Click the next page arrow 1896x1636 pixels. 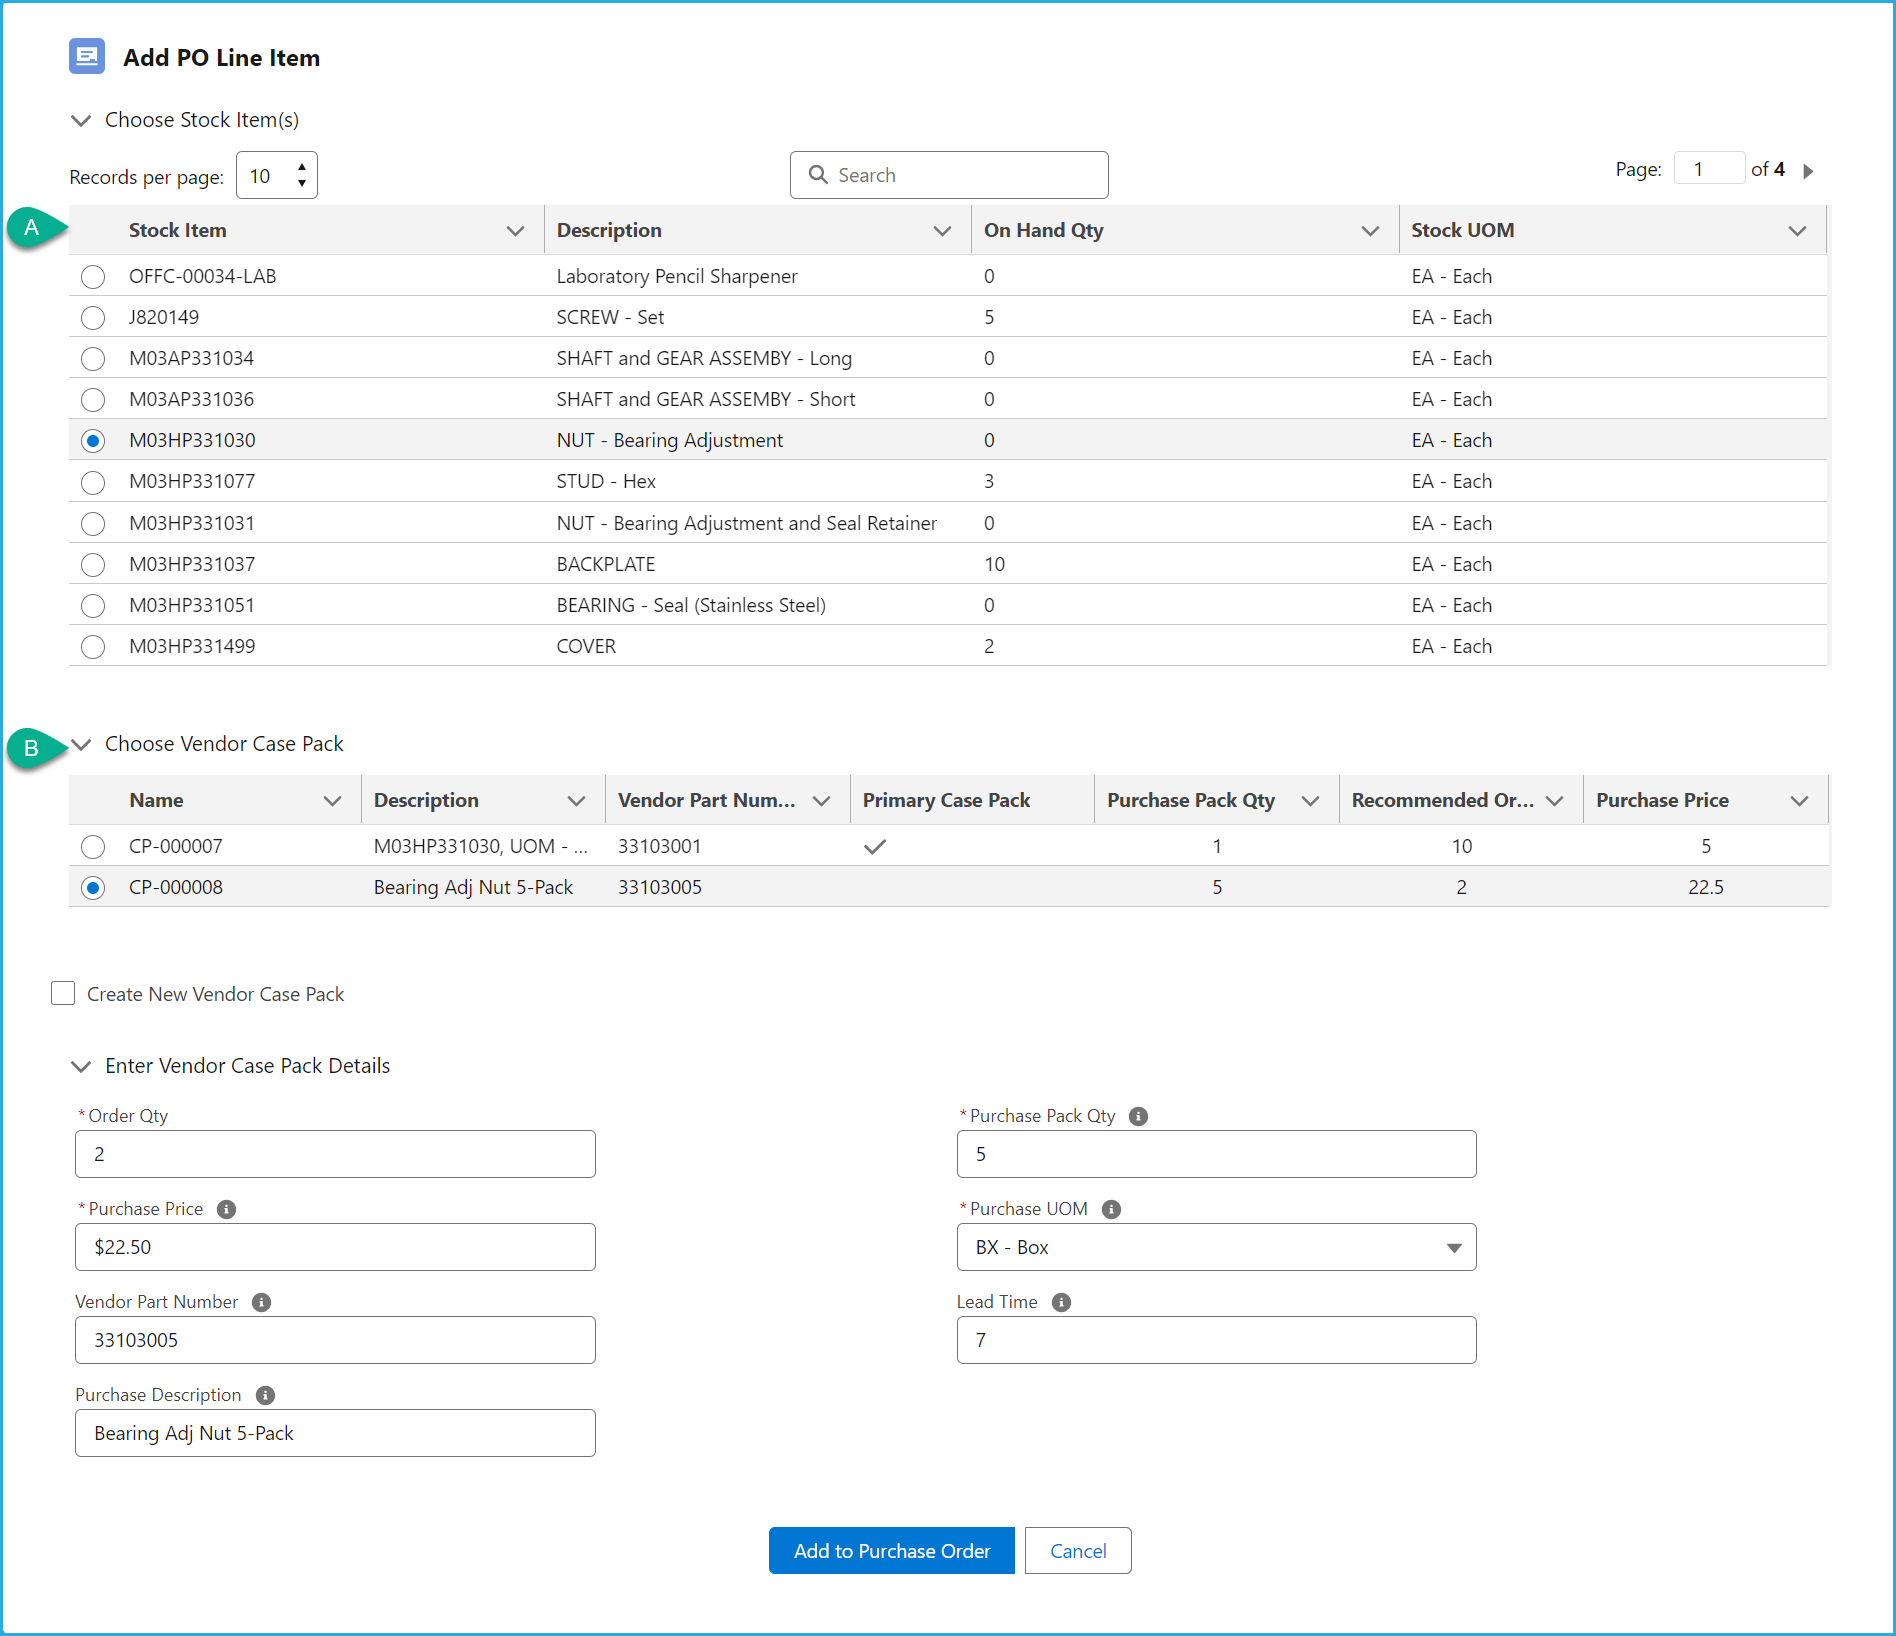click(x=1809, y=170)
